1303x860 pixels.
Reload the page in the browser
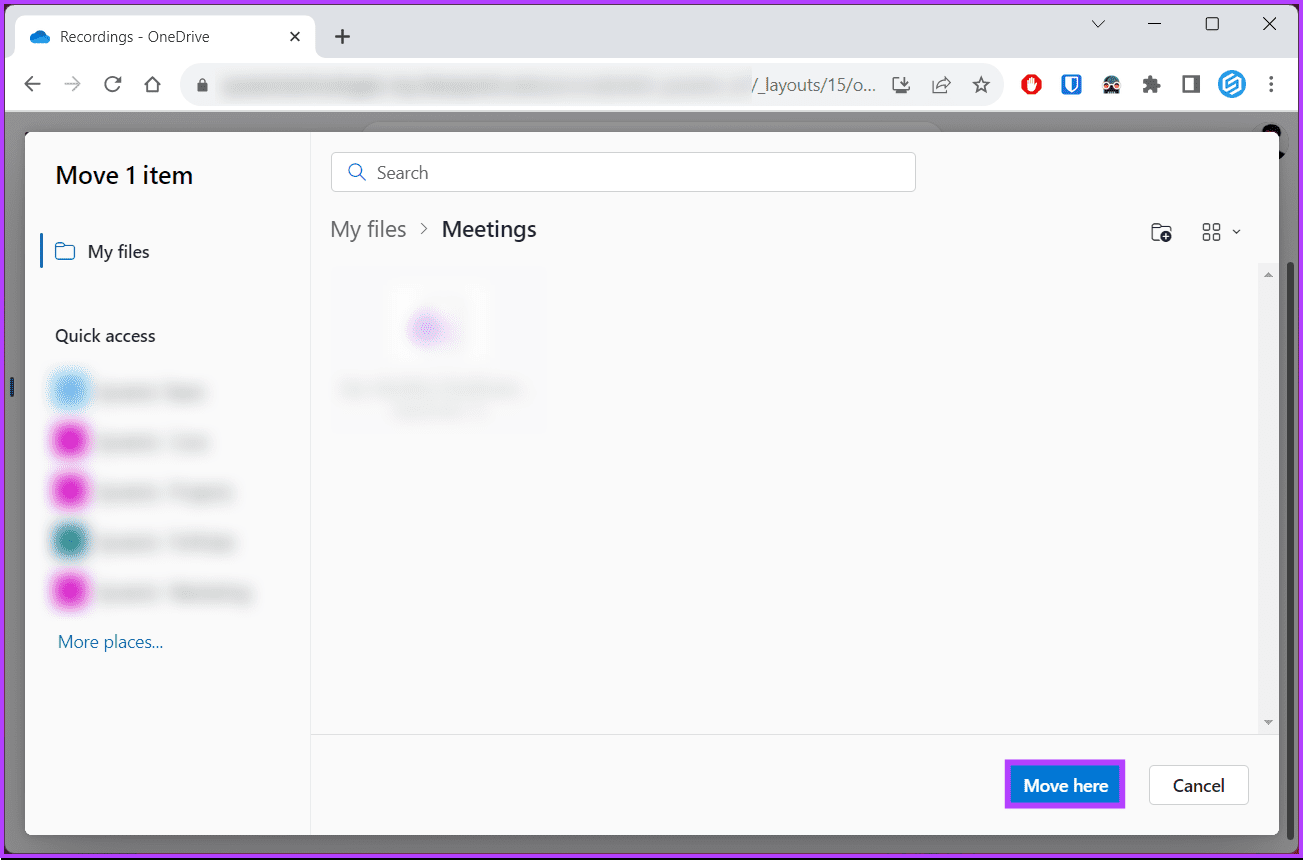click(112, 85)
